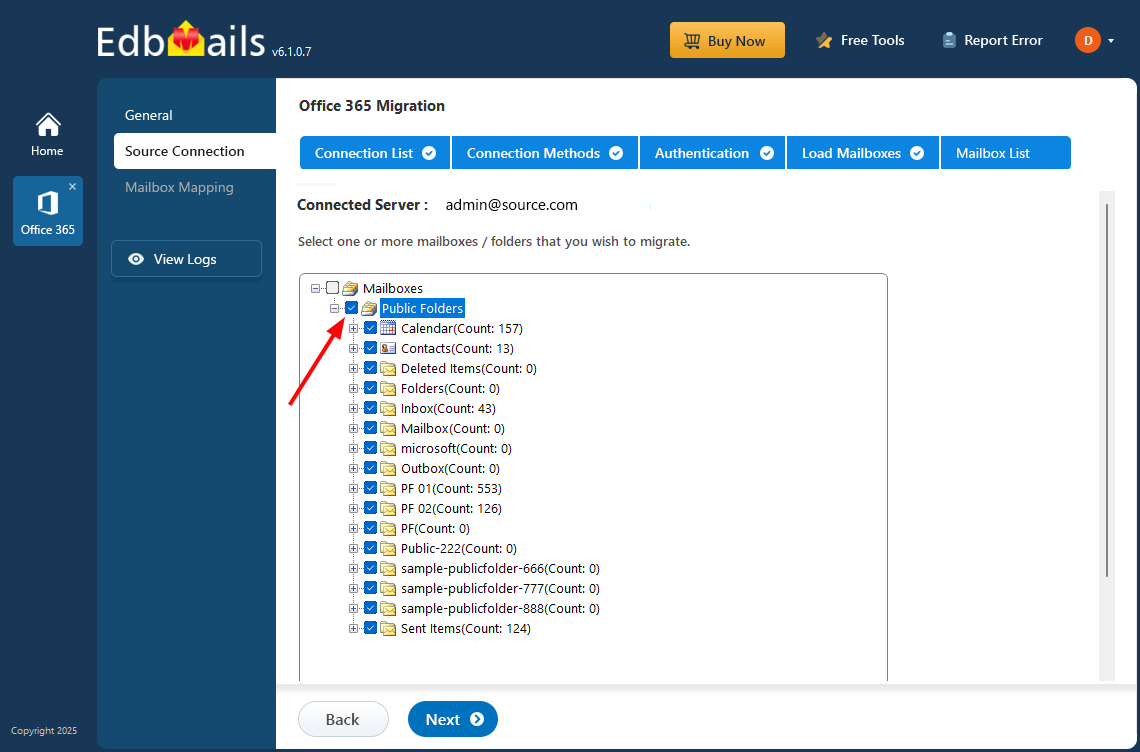This screenshot has height=752, width=1140.
Task: Open the Free Tools link
Action: pos(860,41)
